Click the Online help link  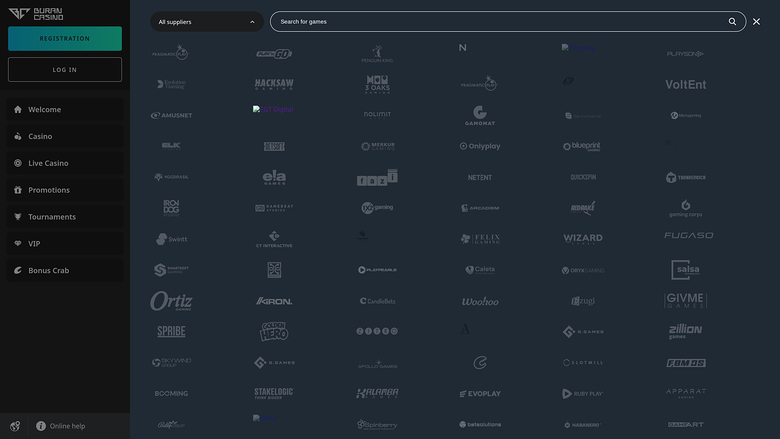click(x=66, y=426)
